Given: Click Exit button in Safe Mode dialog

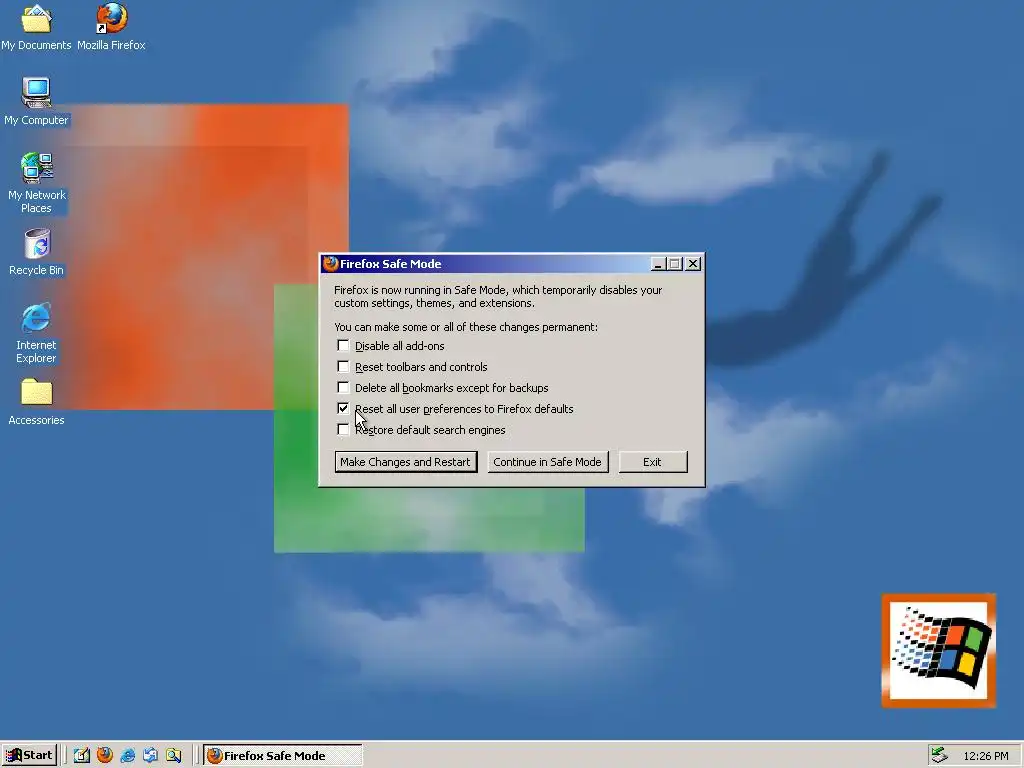Looking at the screenshot, I should (x=652, y=462).
